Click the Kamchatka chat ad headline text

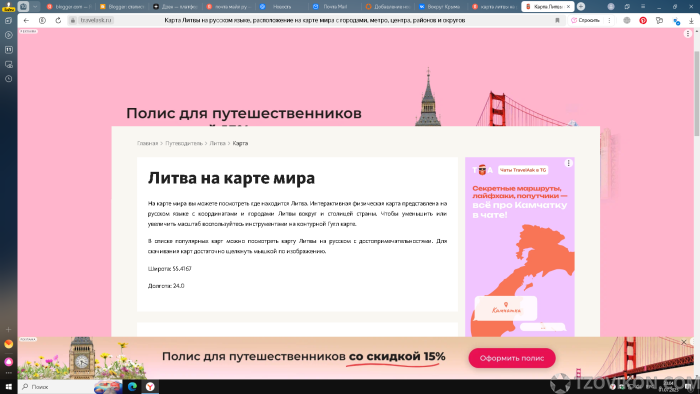pyautogui.click(x=520, y=201)
